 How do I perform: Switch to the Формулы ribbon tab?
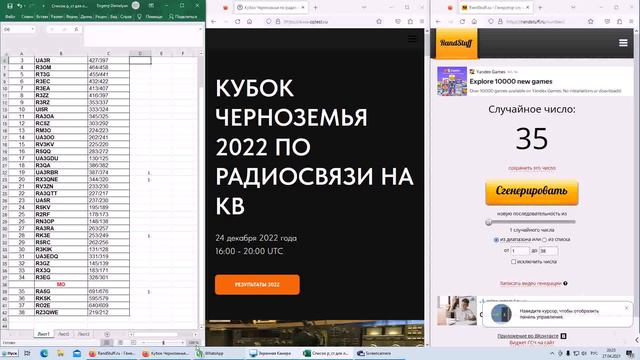[x=72, y=17]
